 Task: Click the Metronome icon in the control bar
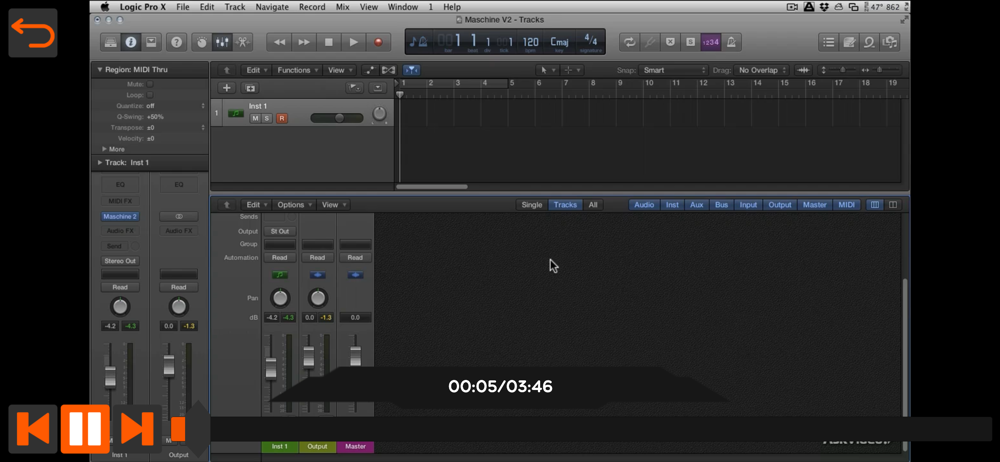pyautogui.click(x=732, y=42)
